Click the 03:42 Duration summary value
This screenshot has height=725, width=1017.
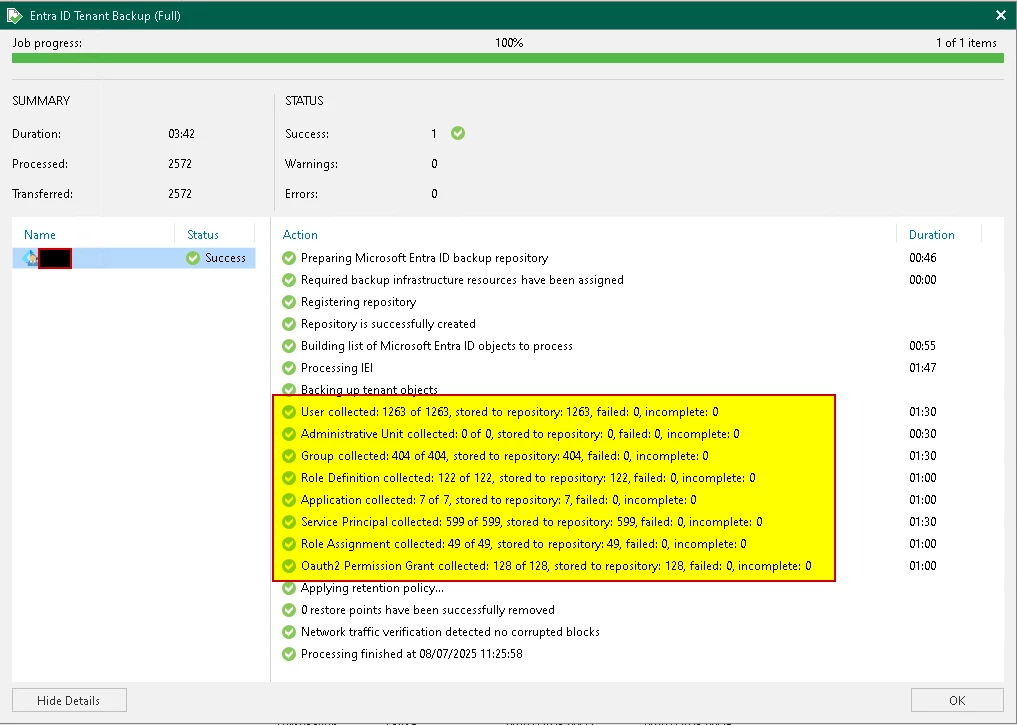181,134
